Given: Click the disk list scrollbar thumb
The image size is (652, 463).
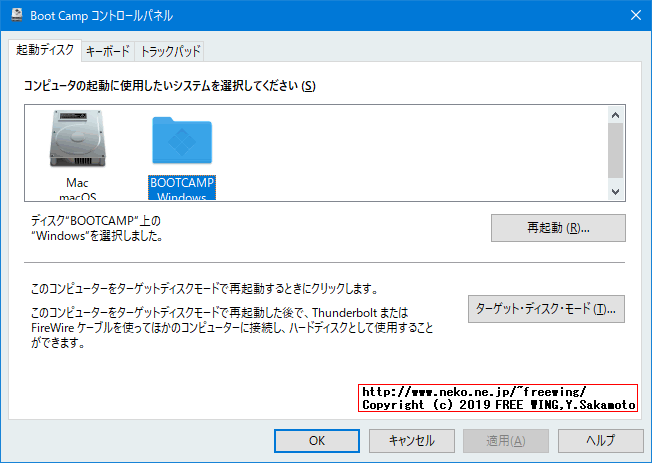Looking at the screenshot, I should tap(615, 151).
